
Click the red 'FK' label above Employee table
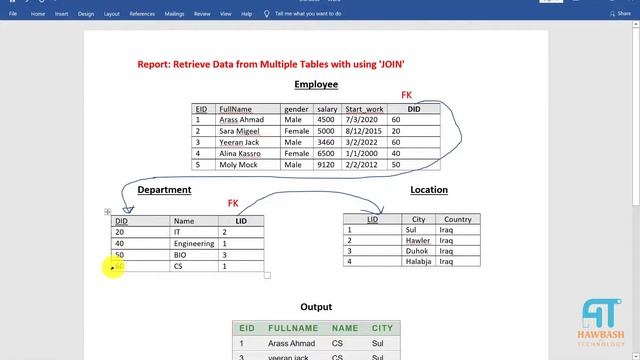pyautogui.click(x=407, y=95)
